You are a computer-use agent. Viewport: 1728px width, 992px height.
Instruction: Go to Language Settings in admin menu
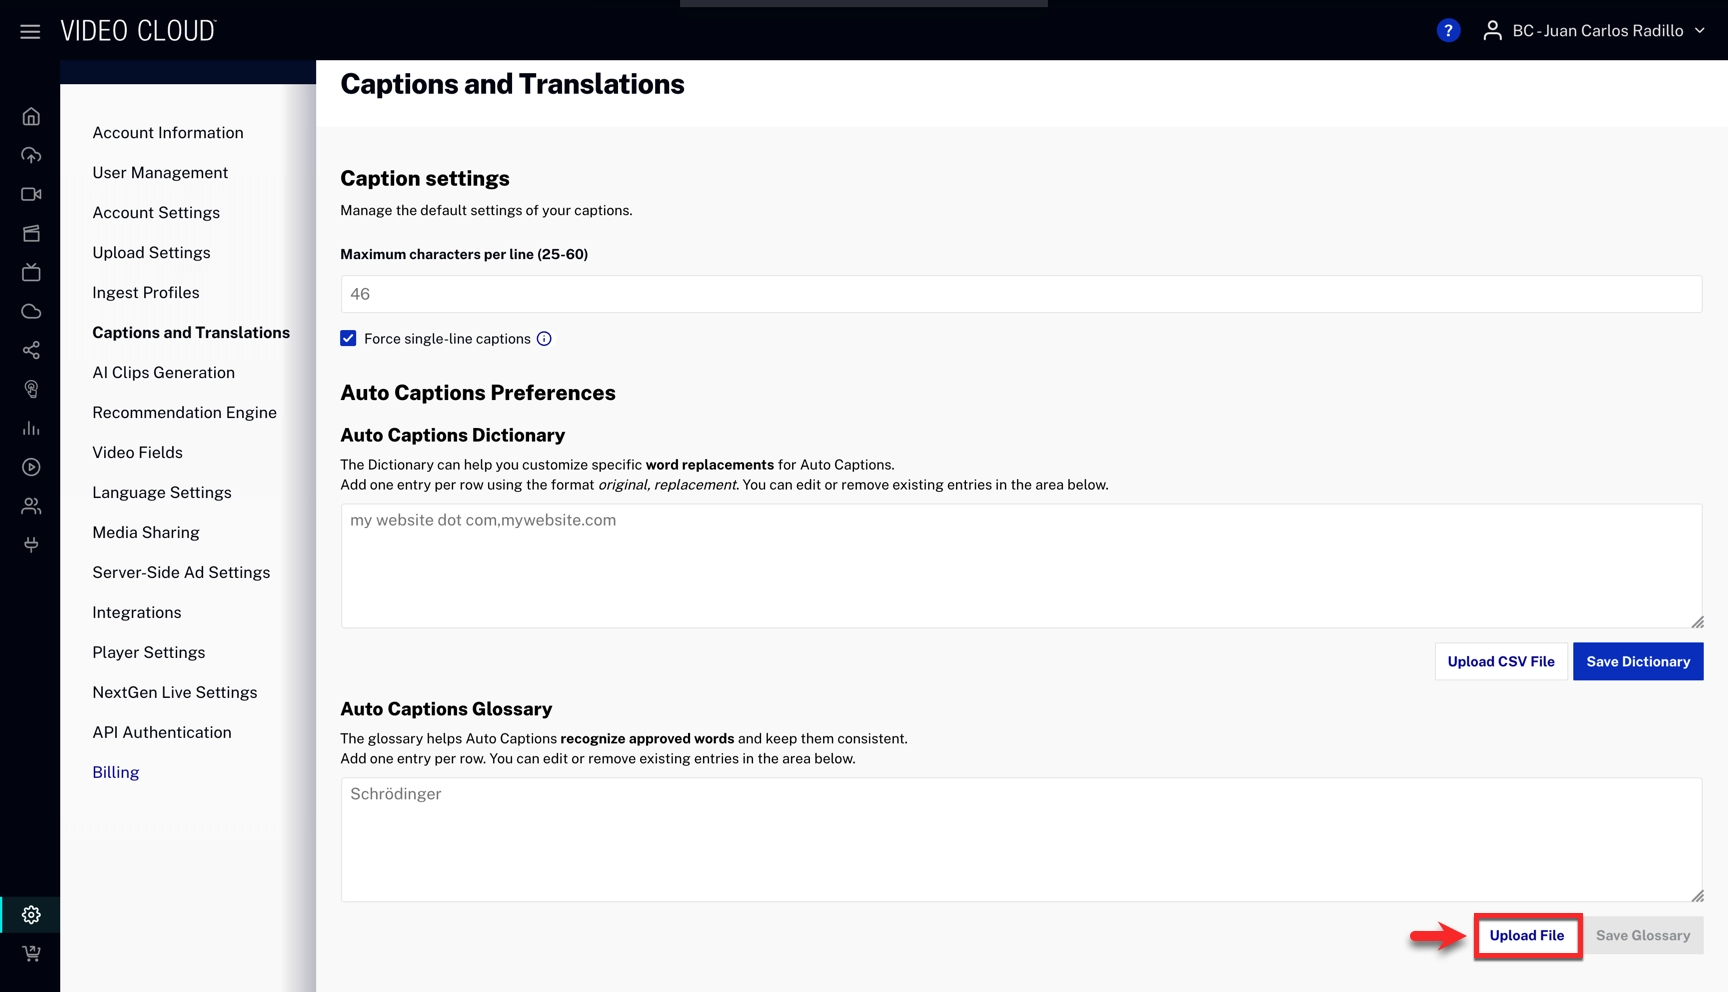(x=162, y=492)
